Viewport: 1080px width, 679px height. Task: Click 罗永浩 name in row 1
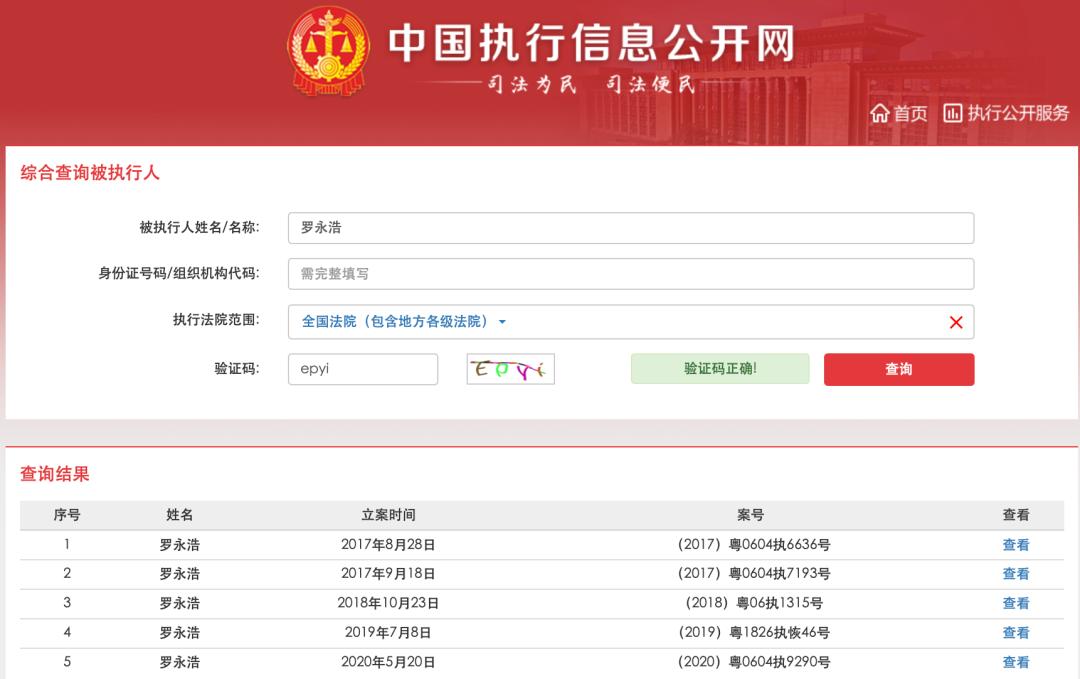(180, 545)
